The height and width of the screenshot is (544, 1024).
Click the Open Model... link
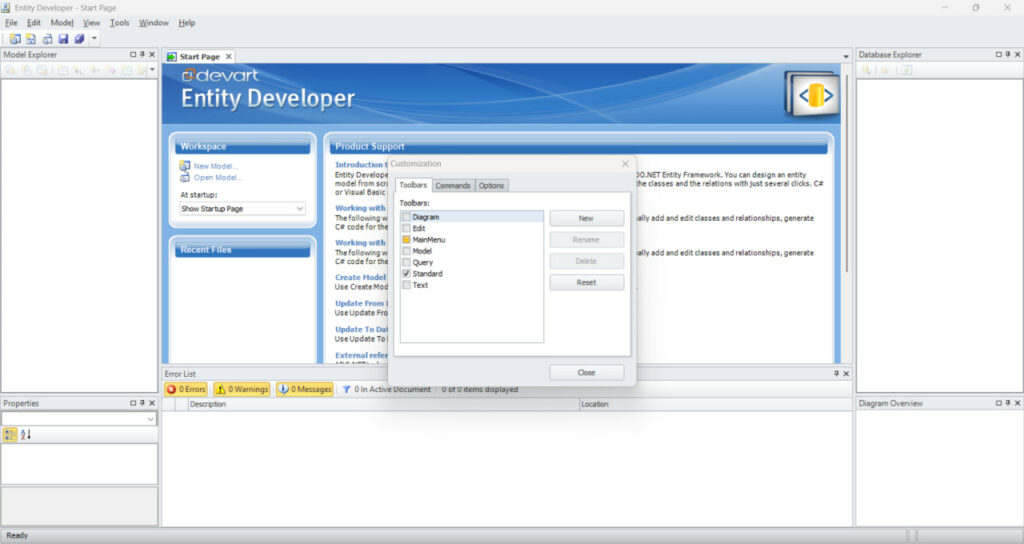pos(217,178)
